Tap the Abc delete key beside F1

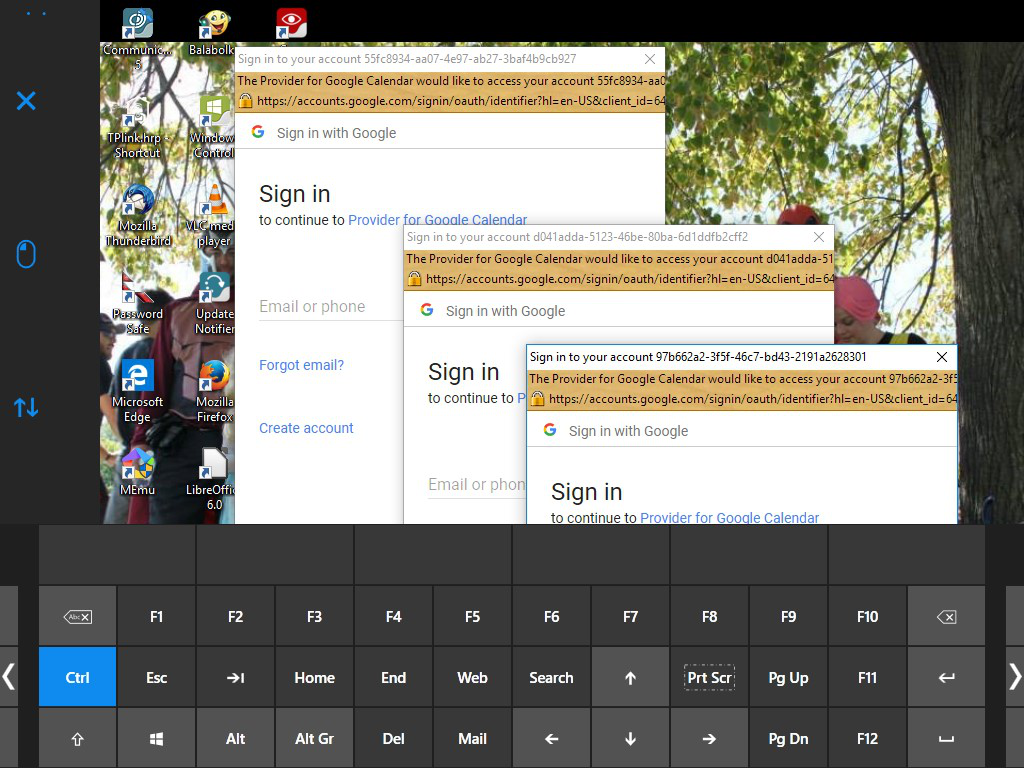click(78, 616)
